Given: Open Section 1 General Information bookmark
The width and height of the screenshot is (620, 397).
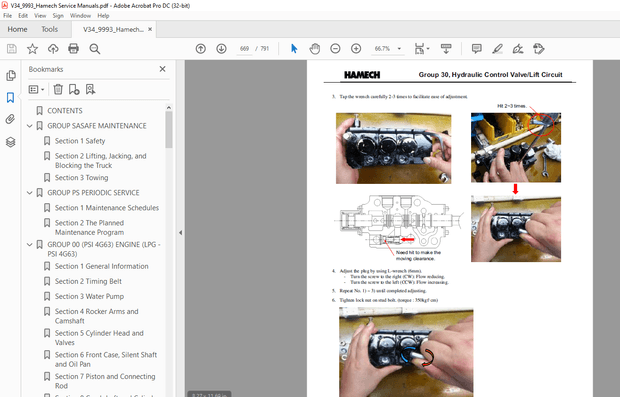Looking at the screenshot, I should coord(102,266).
